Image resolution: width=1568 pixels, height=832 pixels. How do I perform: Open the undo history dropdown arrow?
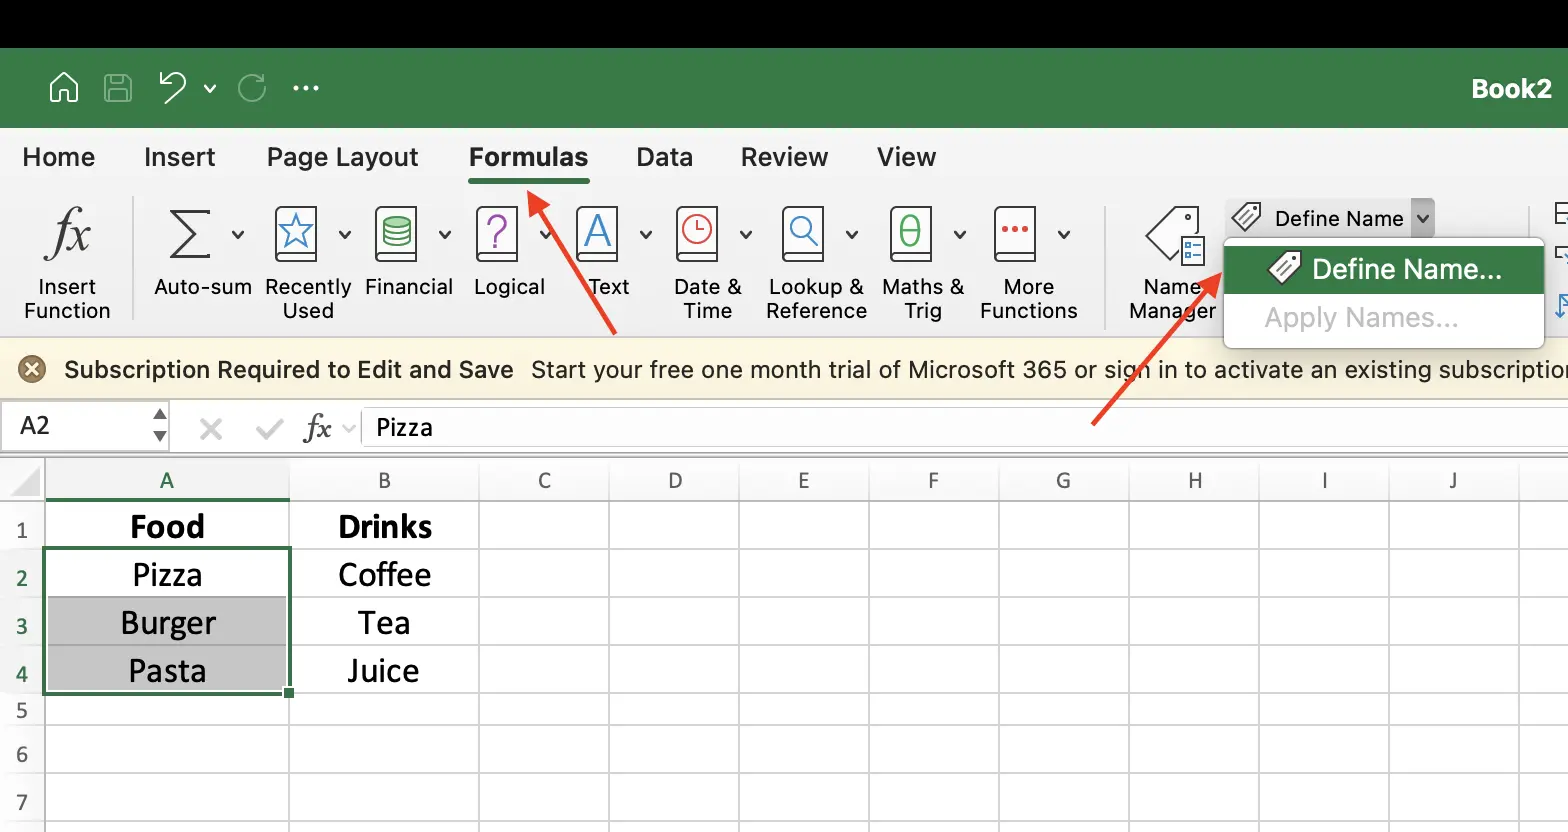(210, 89)
